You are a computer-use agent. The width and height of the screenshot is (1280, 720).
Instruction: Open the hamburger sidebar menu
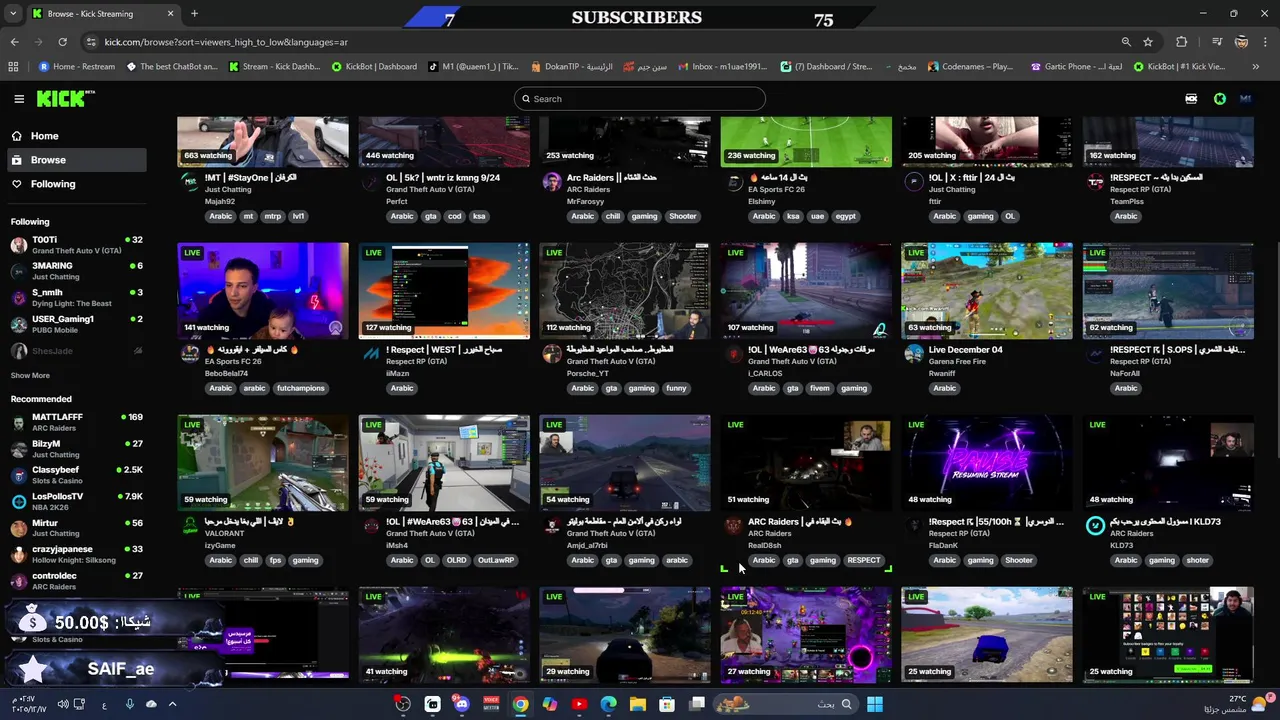pos(19,99)
